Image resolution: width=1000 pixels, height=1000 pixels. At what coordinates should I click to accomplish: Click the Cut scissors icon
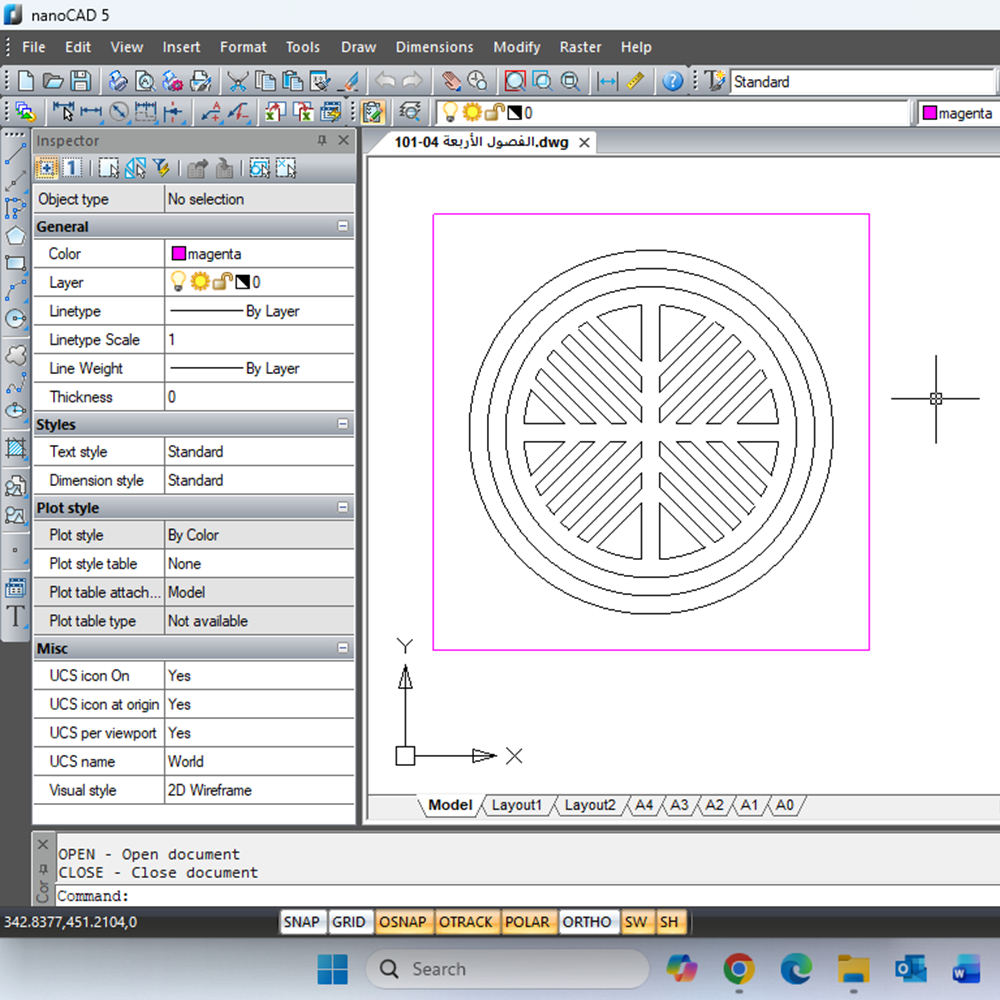coord(237,82)
